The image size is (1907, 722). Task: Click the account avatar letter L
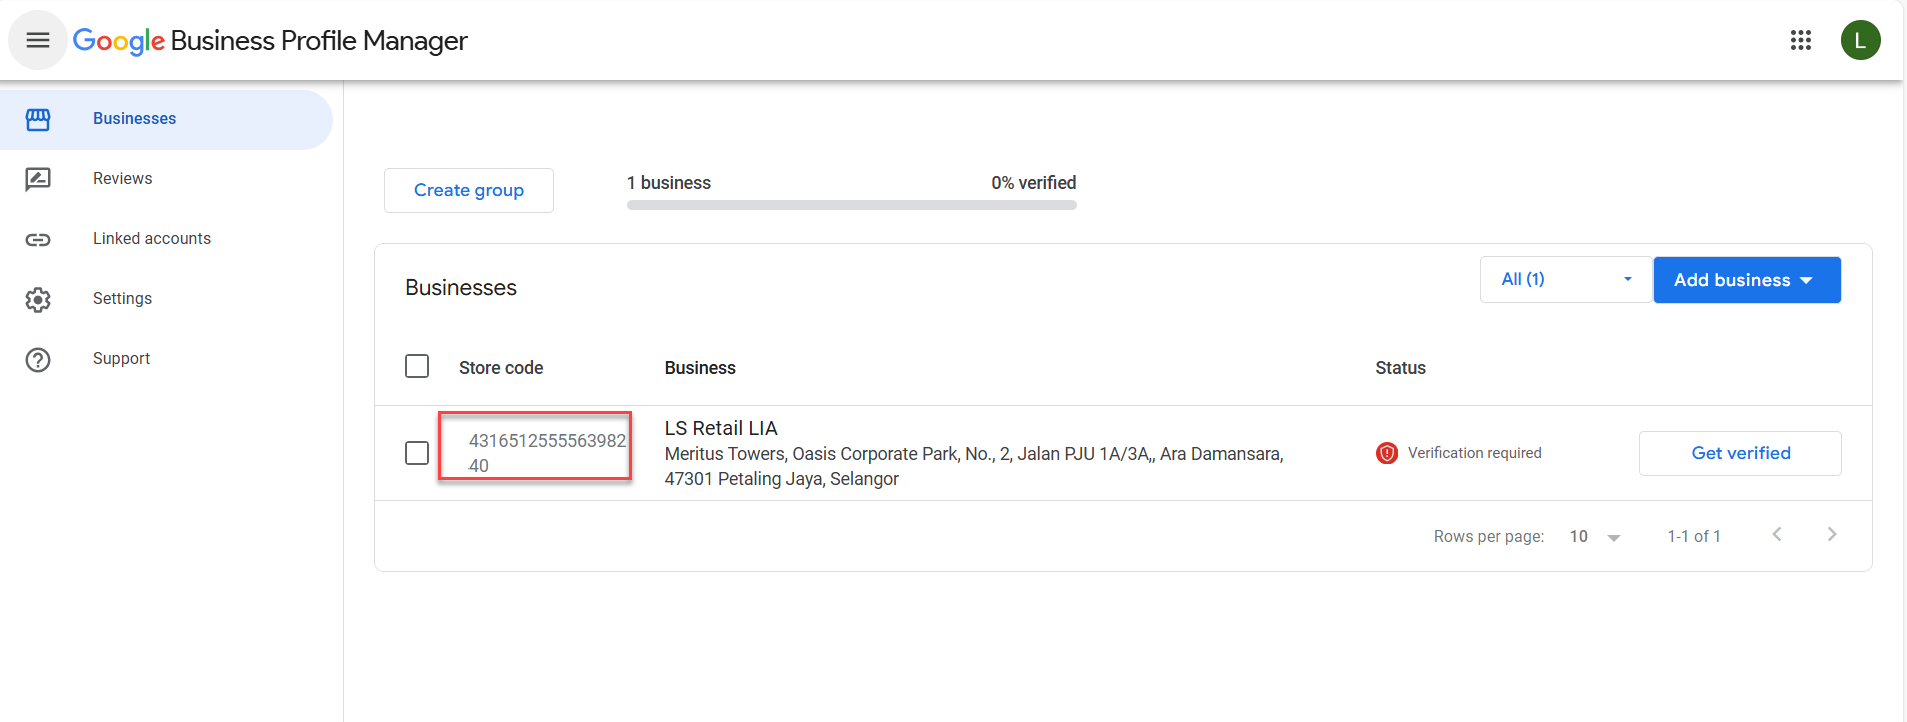coord(1860,40)
